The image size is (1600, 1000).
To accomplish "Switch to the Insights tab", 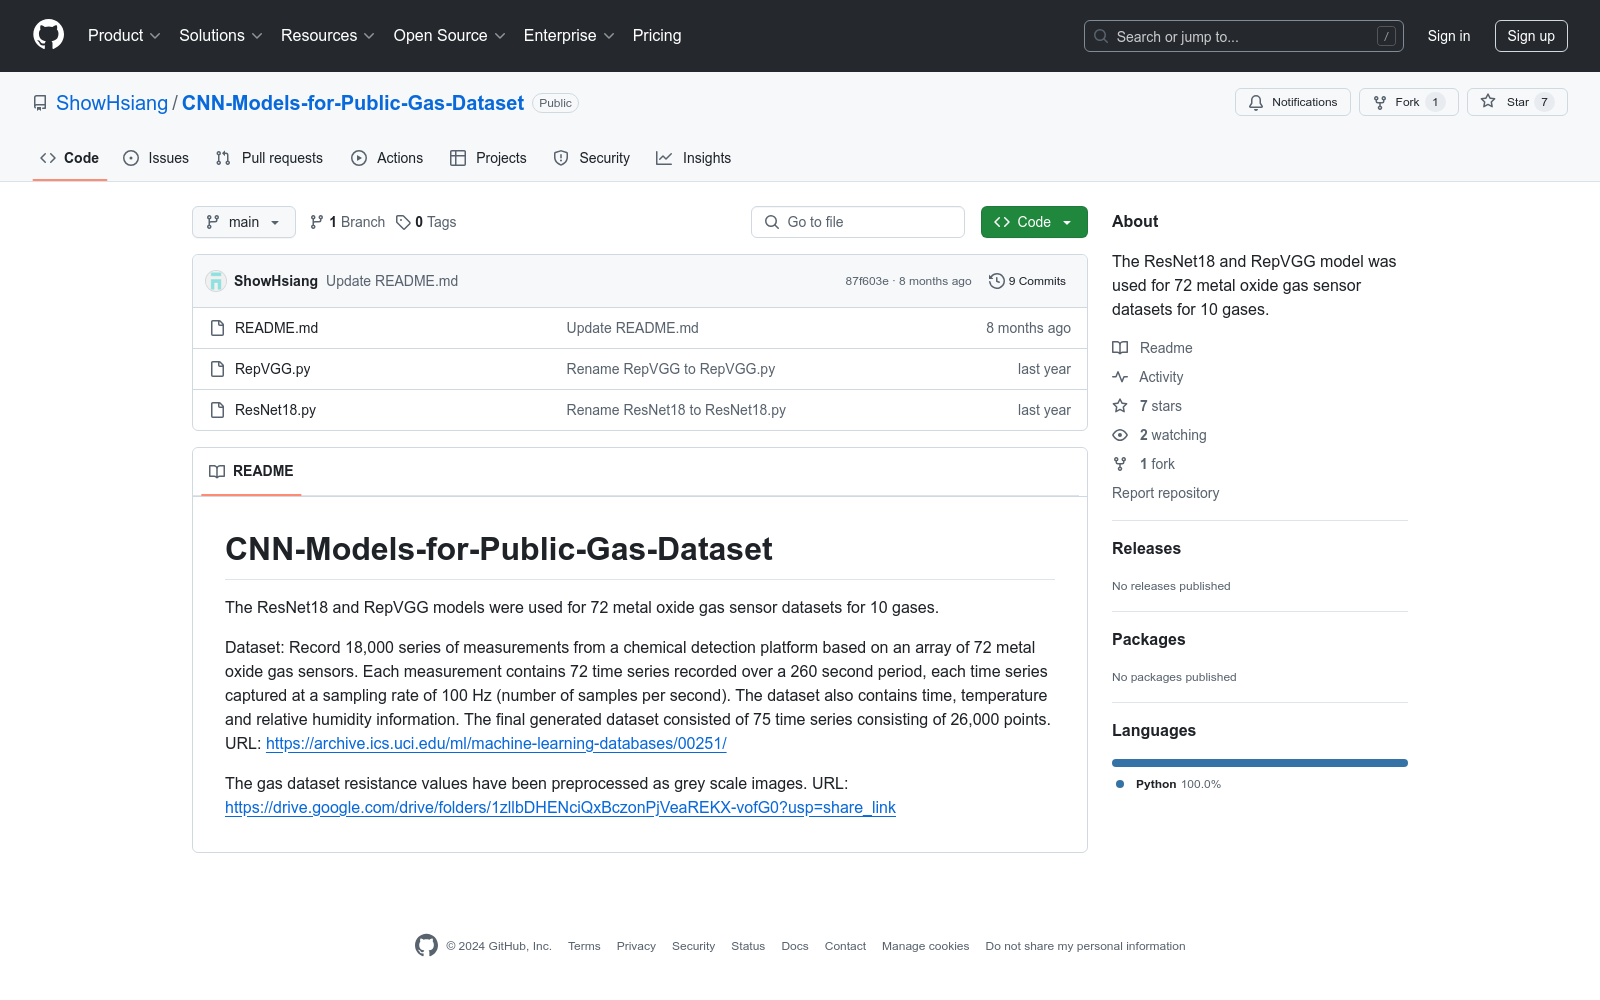I will tap(694, 158).
